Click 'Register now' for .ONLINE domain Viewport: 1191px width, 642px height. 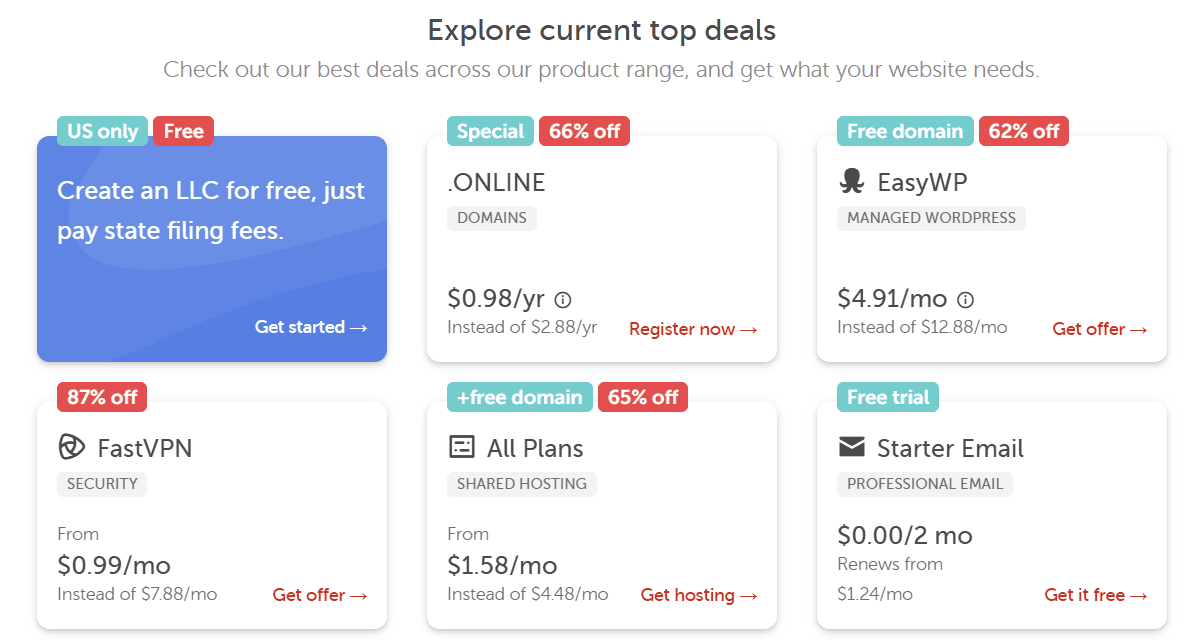click(x=693, y=329)
